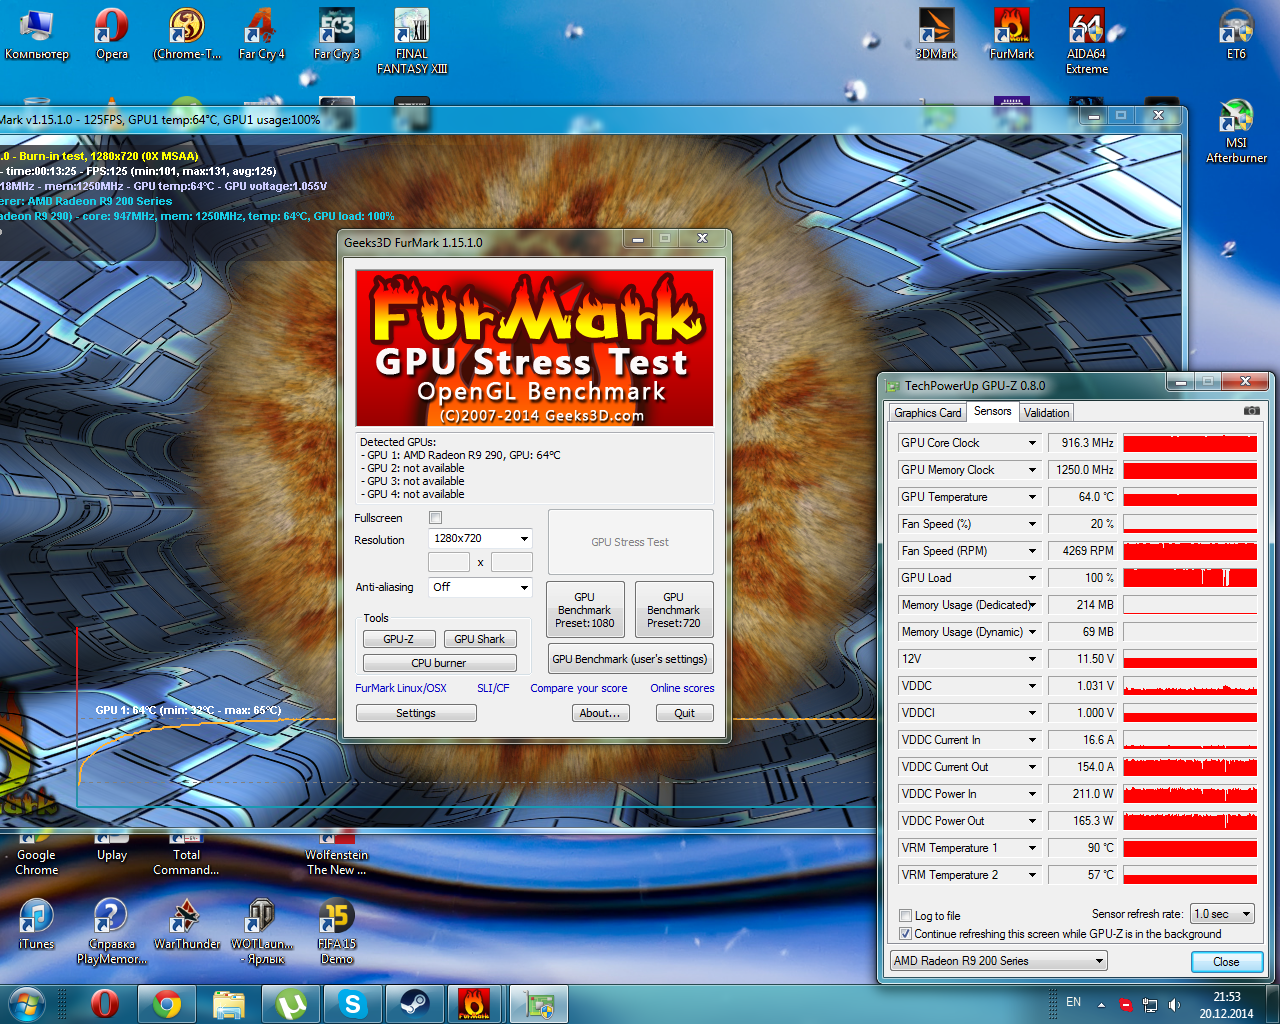Run GPU Benchmark Preset:1080
Image resolution: width=1280 pixels, height=1024 pixels.
click(x=585, y=610)
